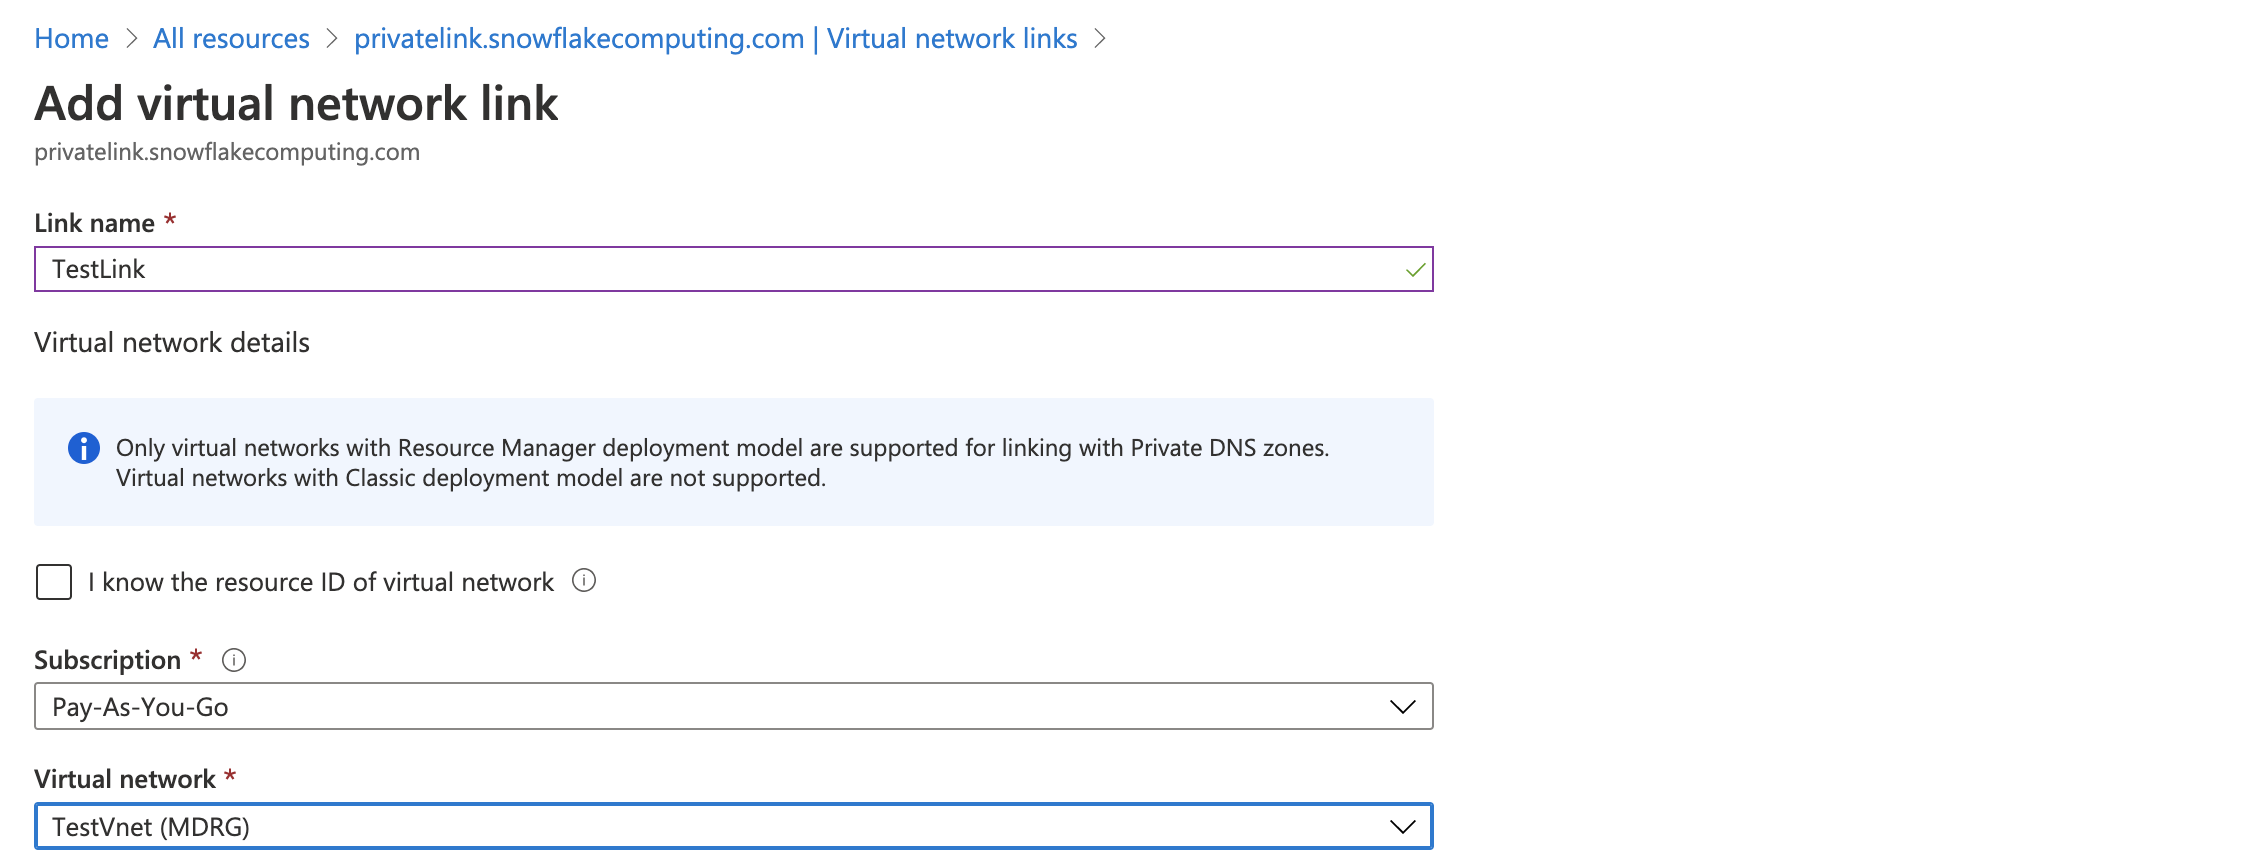Screen dimensions: 2268x852
Task: Click blue info icon in notice banner
Action: [84, 448]
